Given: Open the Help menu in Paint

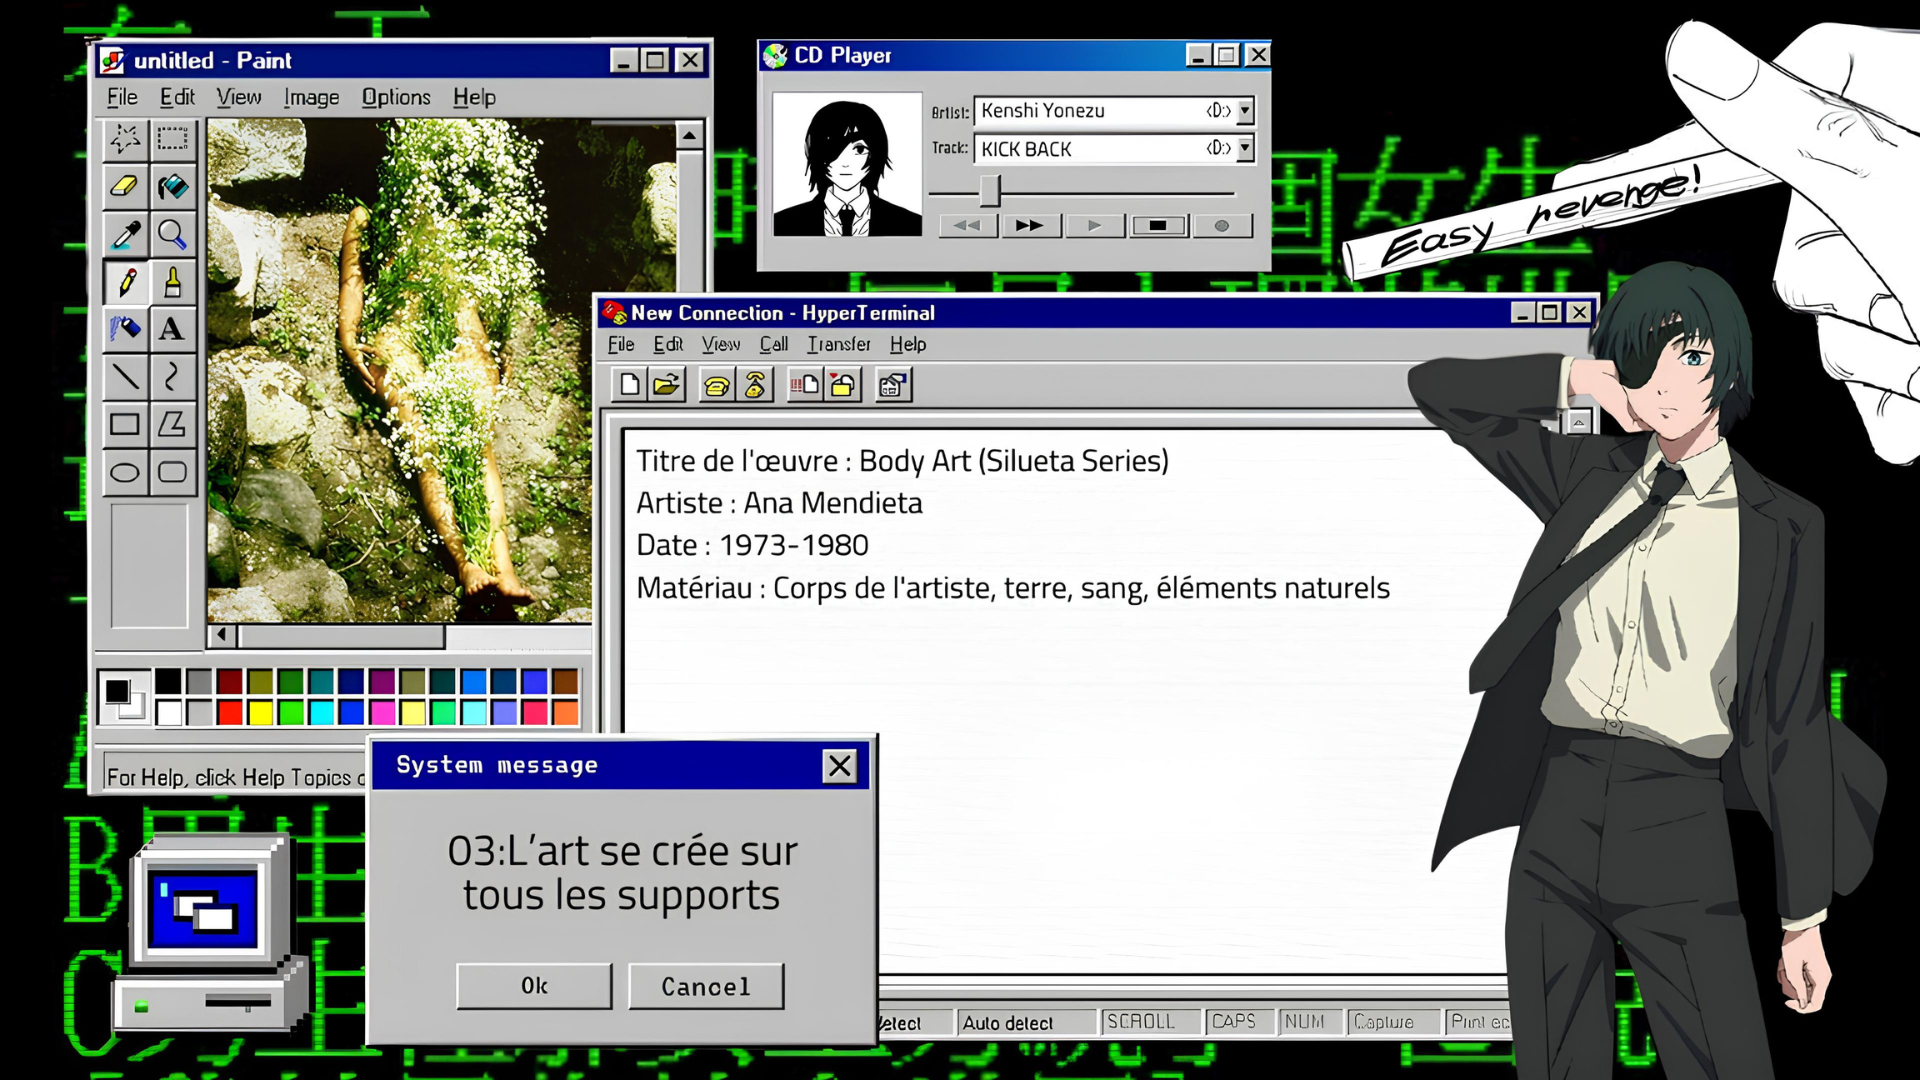Looking at the screenshot, I should (x=474, y=97).
